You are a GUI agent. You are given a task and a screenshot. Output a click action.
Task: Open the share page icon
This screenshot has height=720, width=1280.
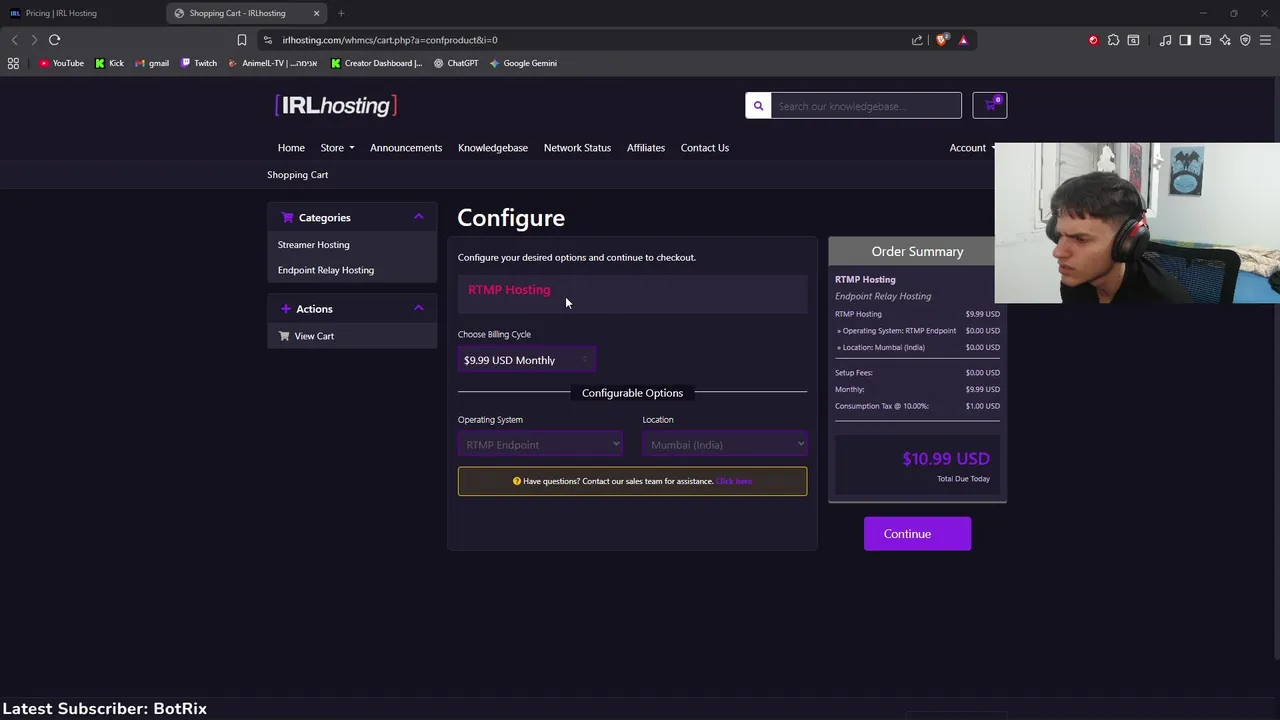pos(917,40)
